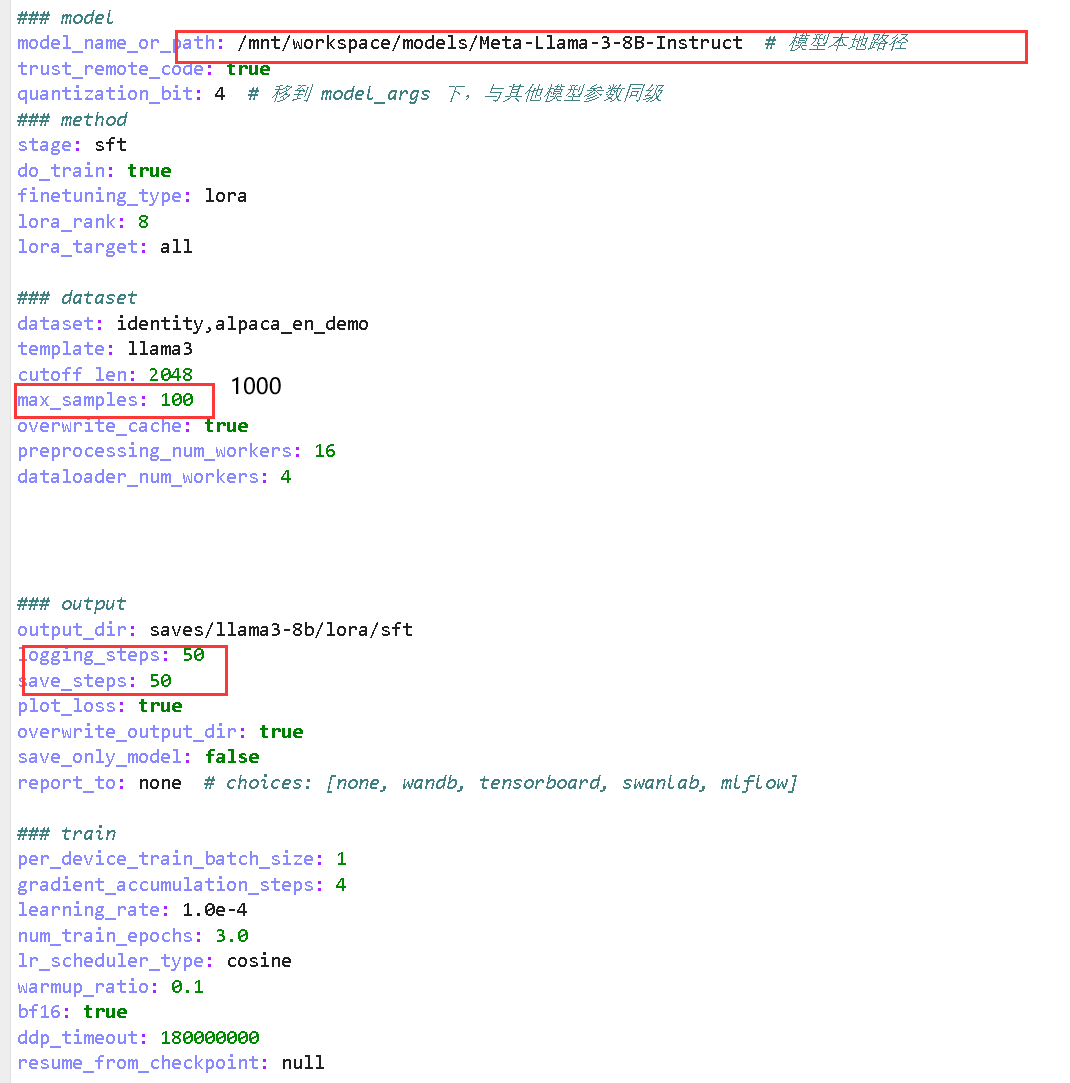Click the report_to: none value
Screen dimensions: 1070x1083
(160, 783)
